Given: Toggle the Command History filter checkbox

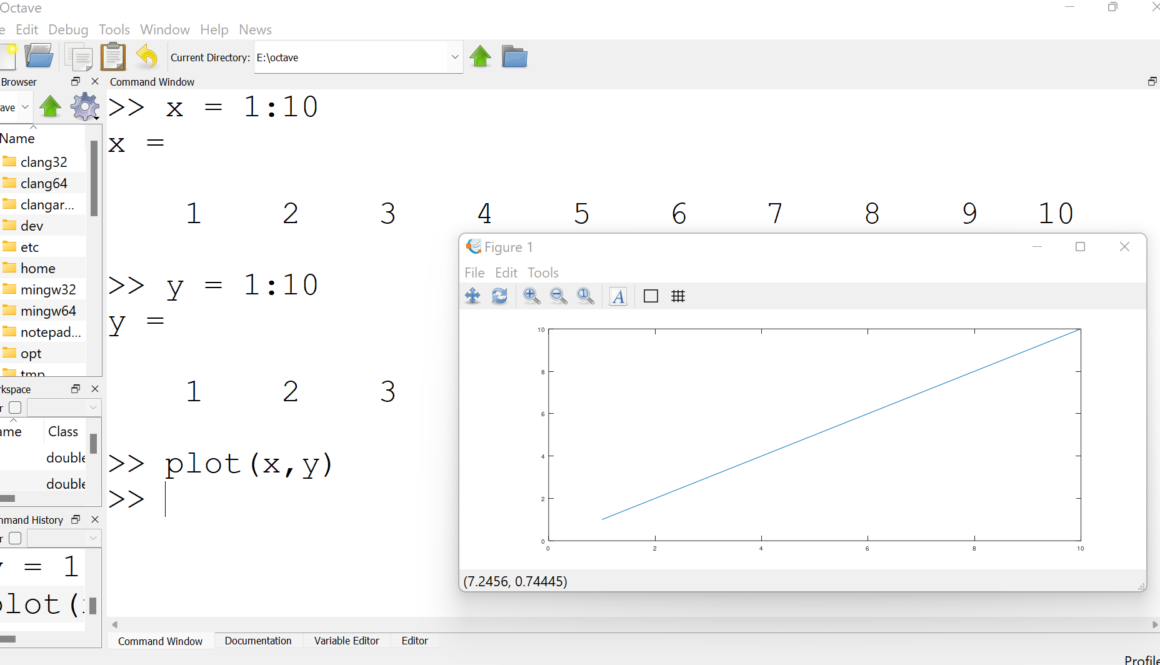Looking at the screenshot, I should click(15, 539).
